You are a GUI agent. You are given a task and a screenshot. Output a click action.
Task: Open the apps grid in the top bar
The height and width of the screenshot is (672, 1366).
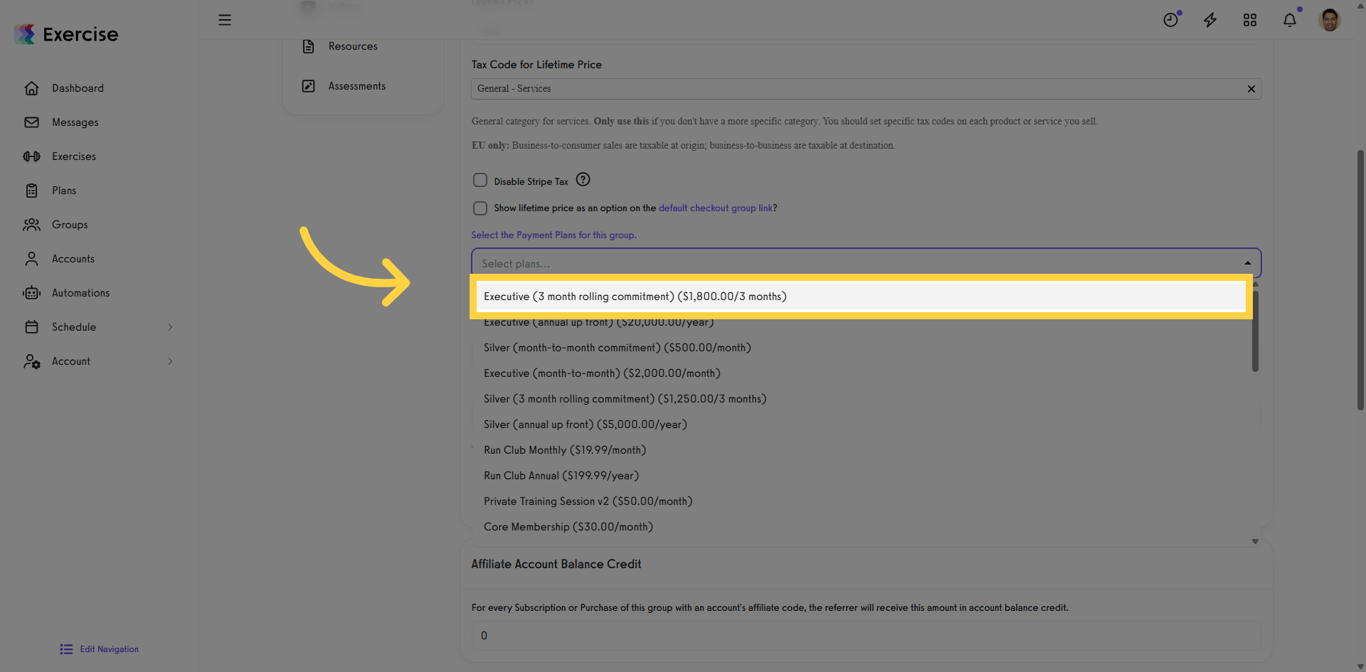[1249, 19]
